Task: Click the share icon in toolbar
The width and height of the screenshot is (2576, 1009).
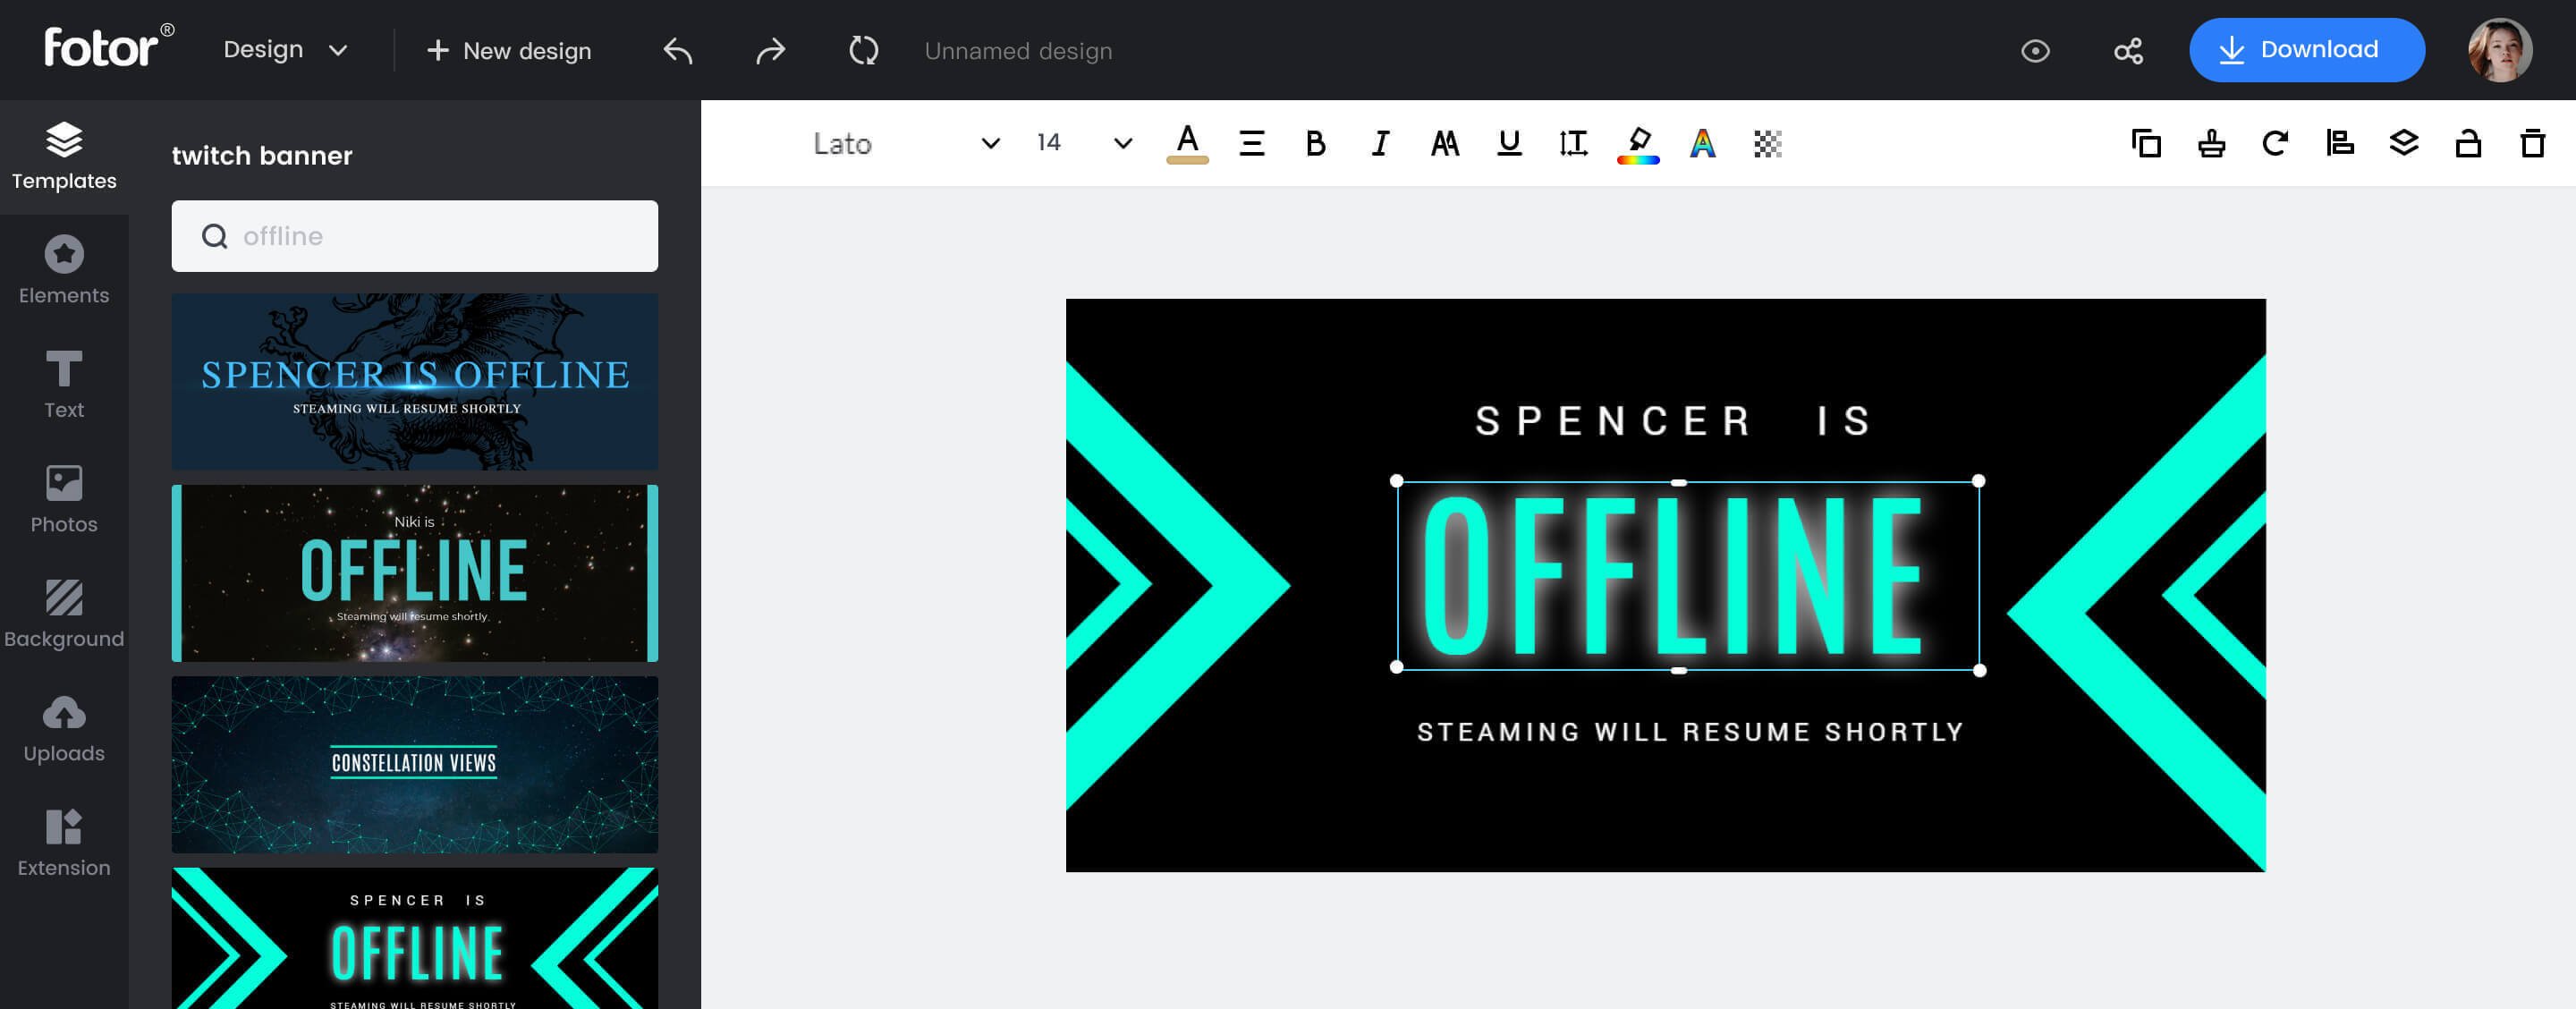Action: [x=2126, y=49]
